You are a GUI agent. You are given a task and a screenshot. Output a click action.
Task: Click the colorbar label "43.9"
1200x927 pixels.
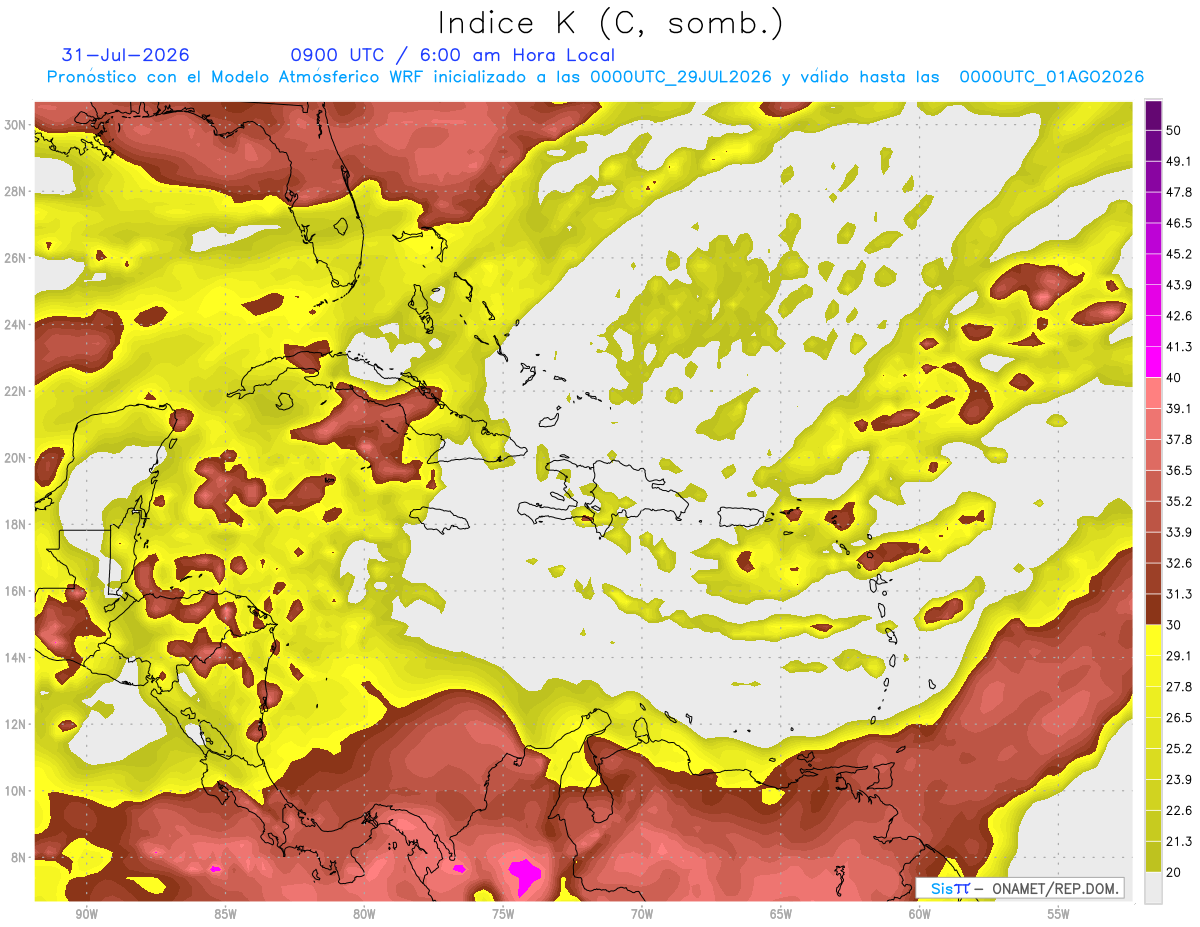coord(1179,285)
